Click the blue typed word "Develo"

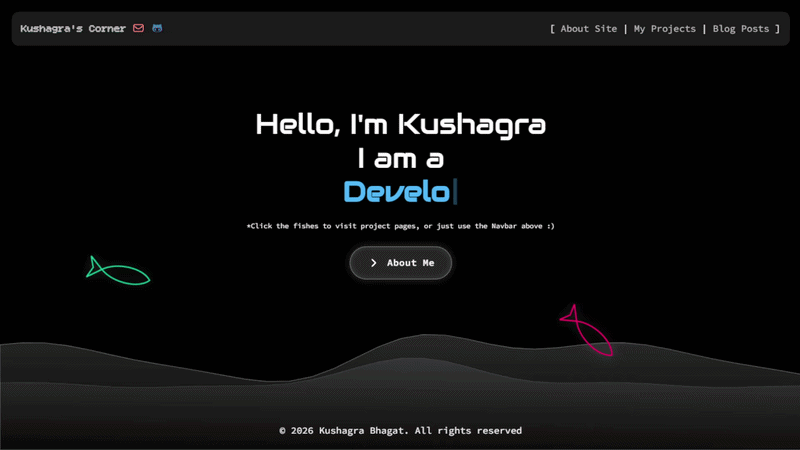(396, 192)
